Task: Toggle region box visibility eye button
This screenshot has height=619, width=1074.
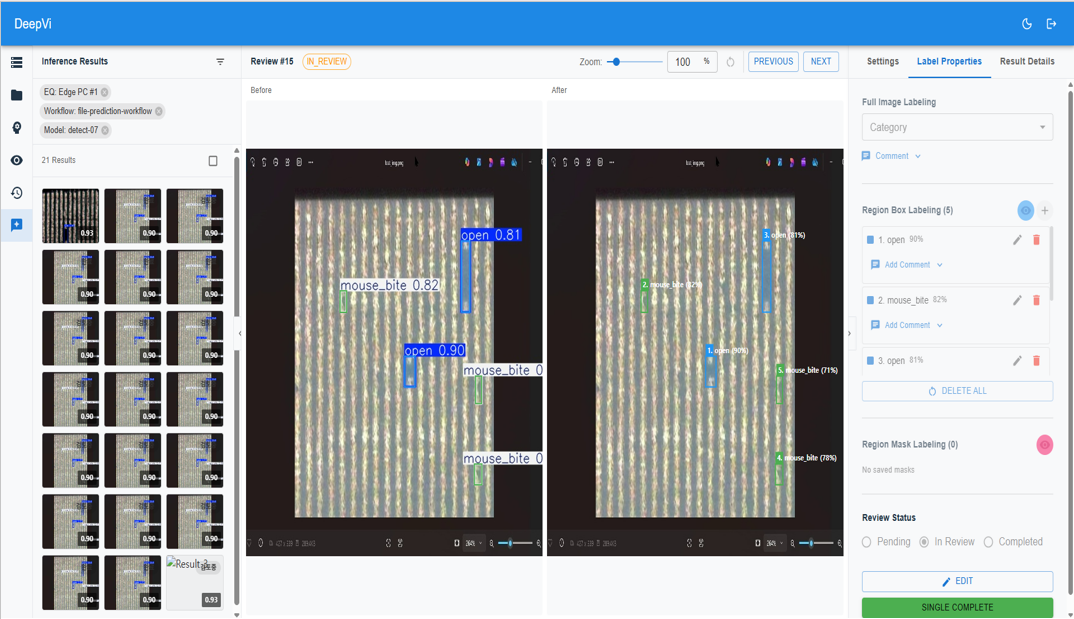Action: 1025,211
